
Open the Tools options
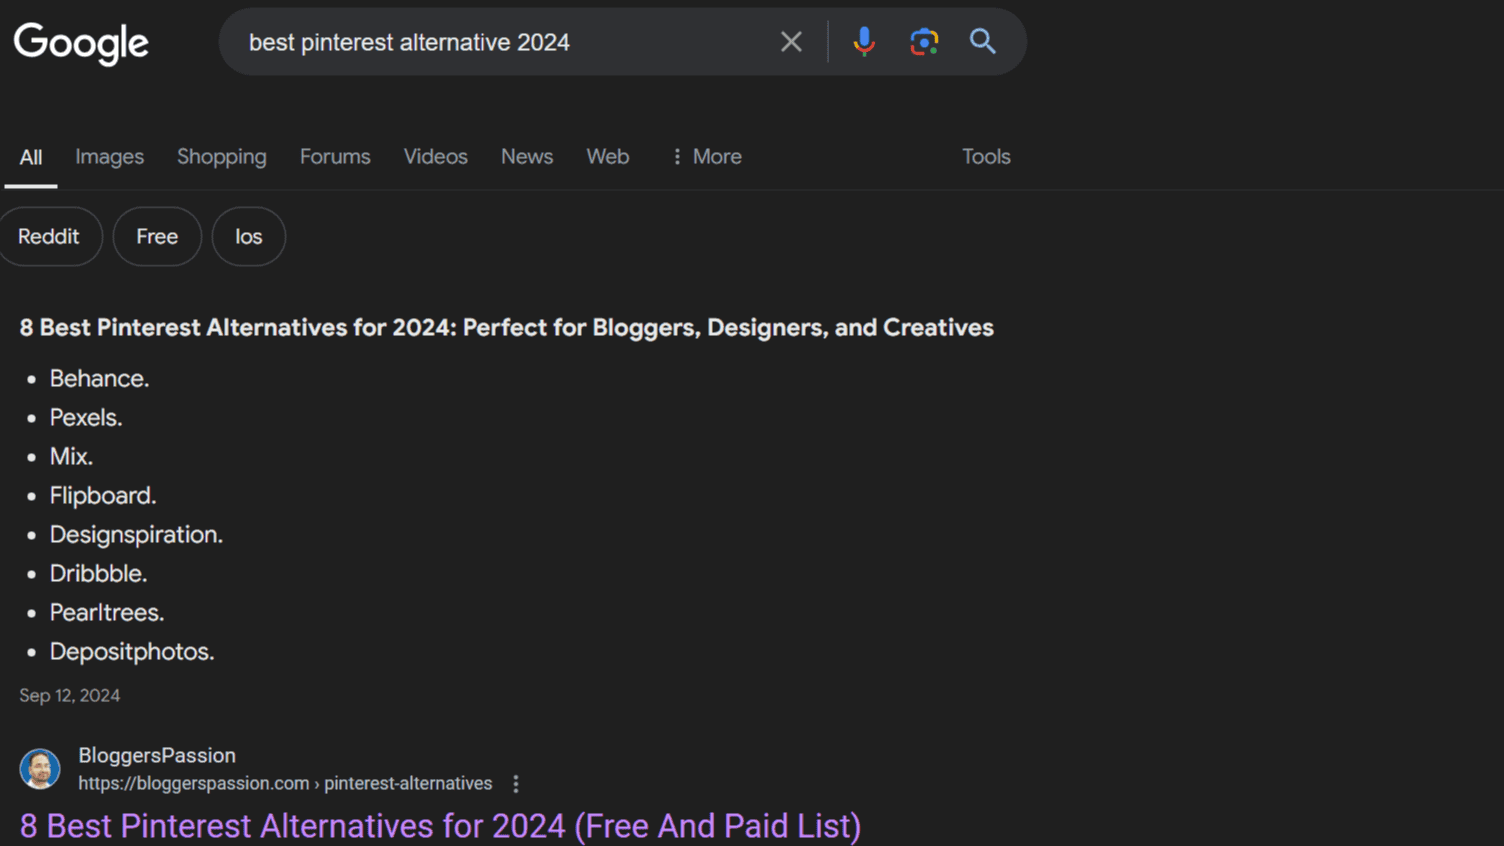click(x=985, y=156)
